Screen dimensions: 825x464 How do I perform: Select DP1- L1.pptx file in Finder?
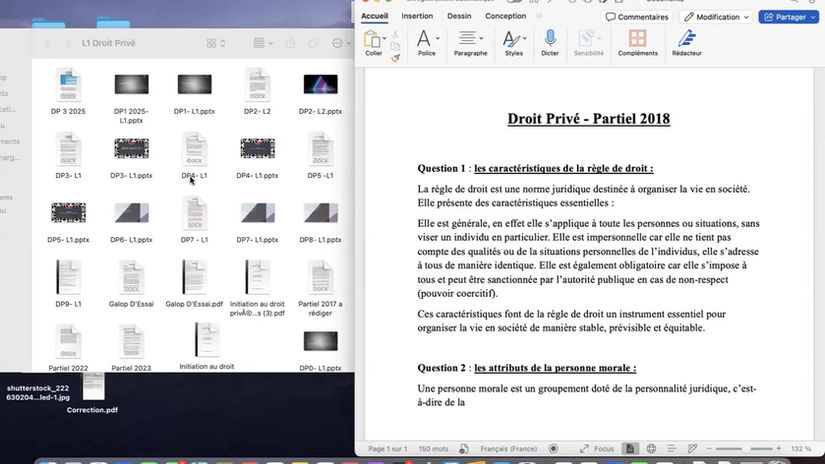[x=194, y=92]
